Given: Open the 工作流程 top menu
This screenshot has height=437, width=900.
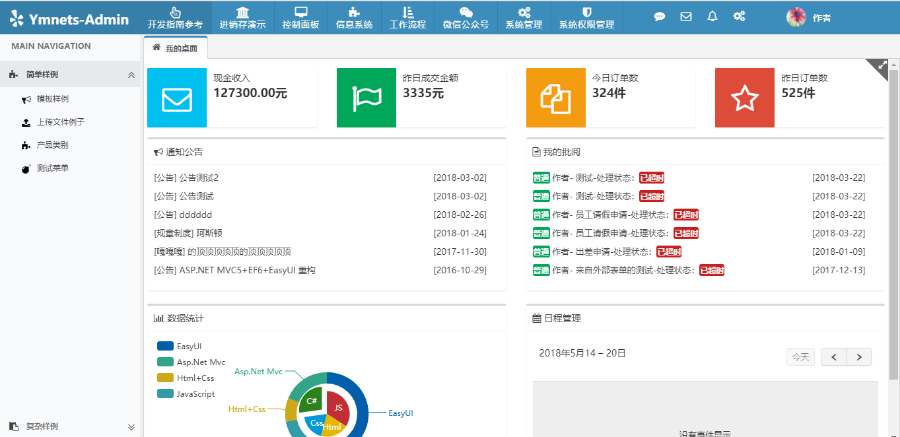Looking at the screenshot, I should pos(408,18).
